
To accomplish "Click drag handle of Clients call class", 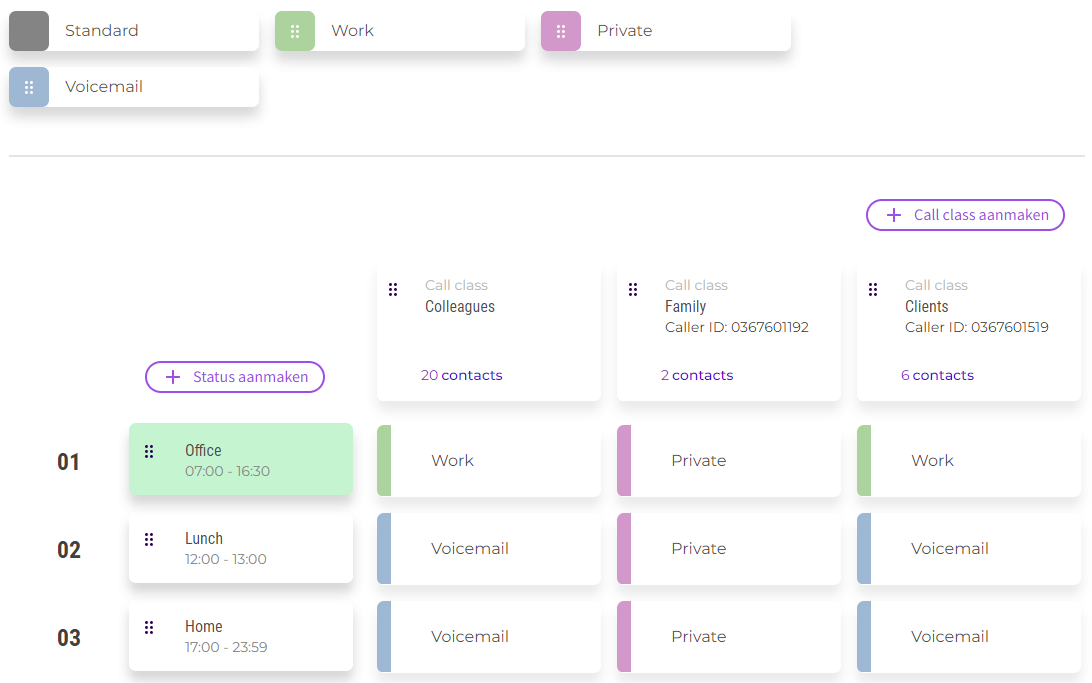I will point(873,289).
